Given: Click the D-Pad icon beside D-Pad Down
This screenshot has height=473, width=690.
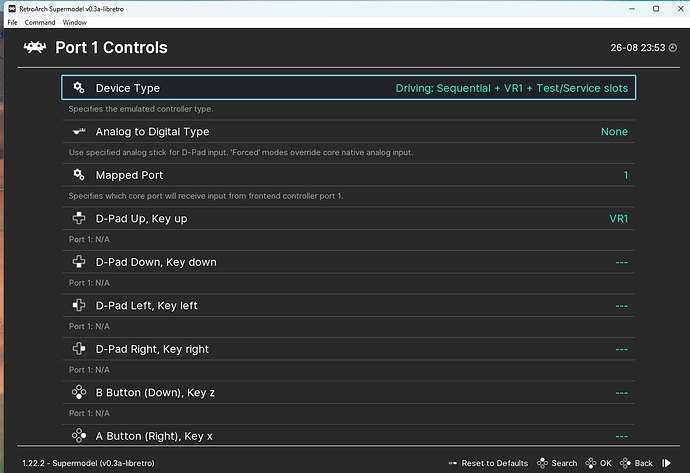Looking at the screenshot, I should [79, 261].
